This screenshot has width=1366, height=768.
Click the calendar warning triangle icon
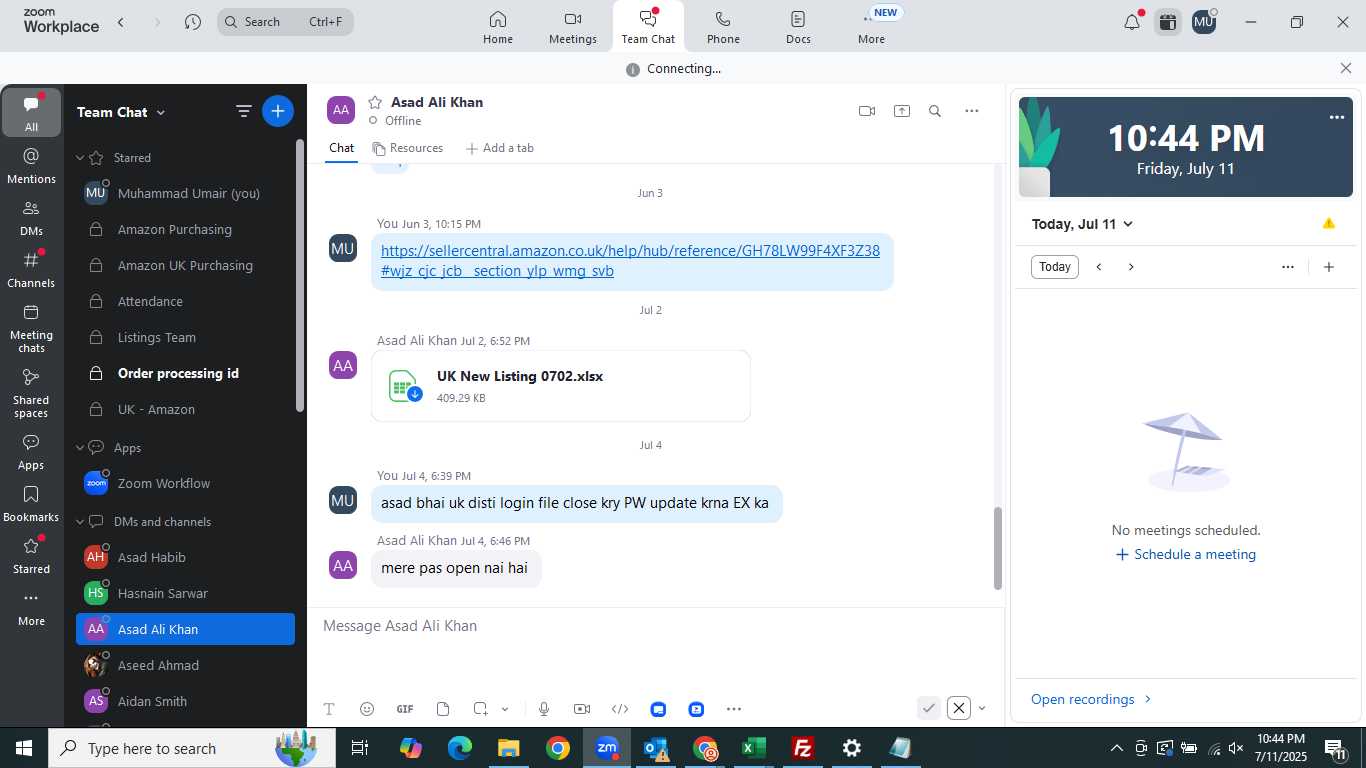click(1329, 223)
